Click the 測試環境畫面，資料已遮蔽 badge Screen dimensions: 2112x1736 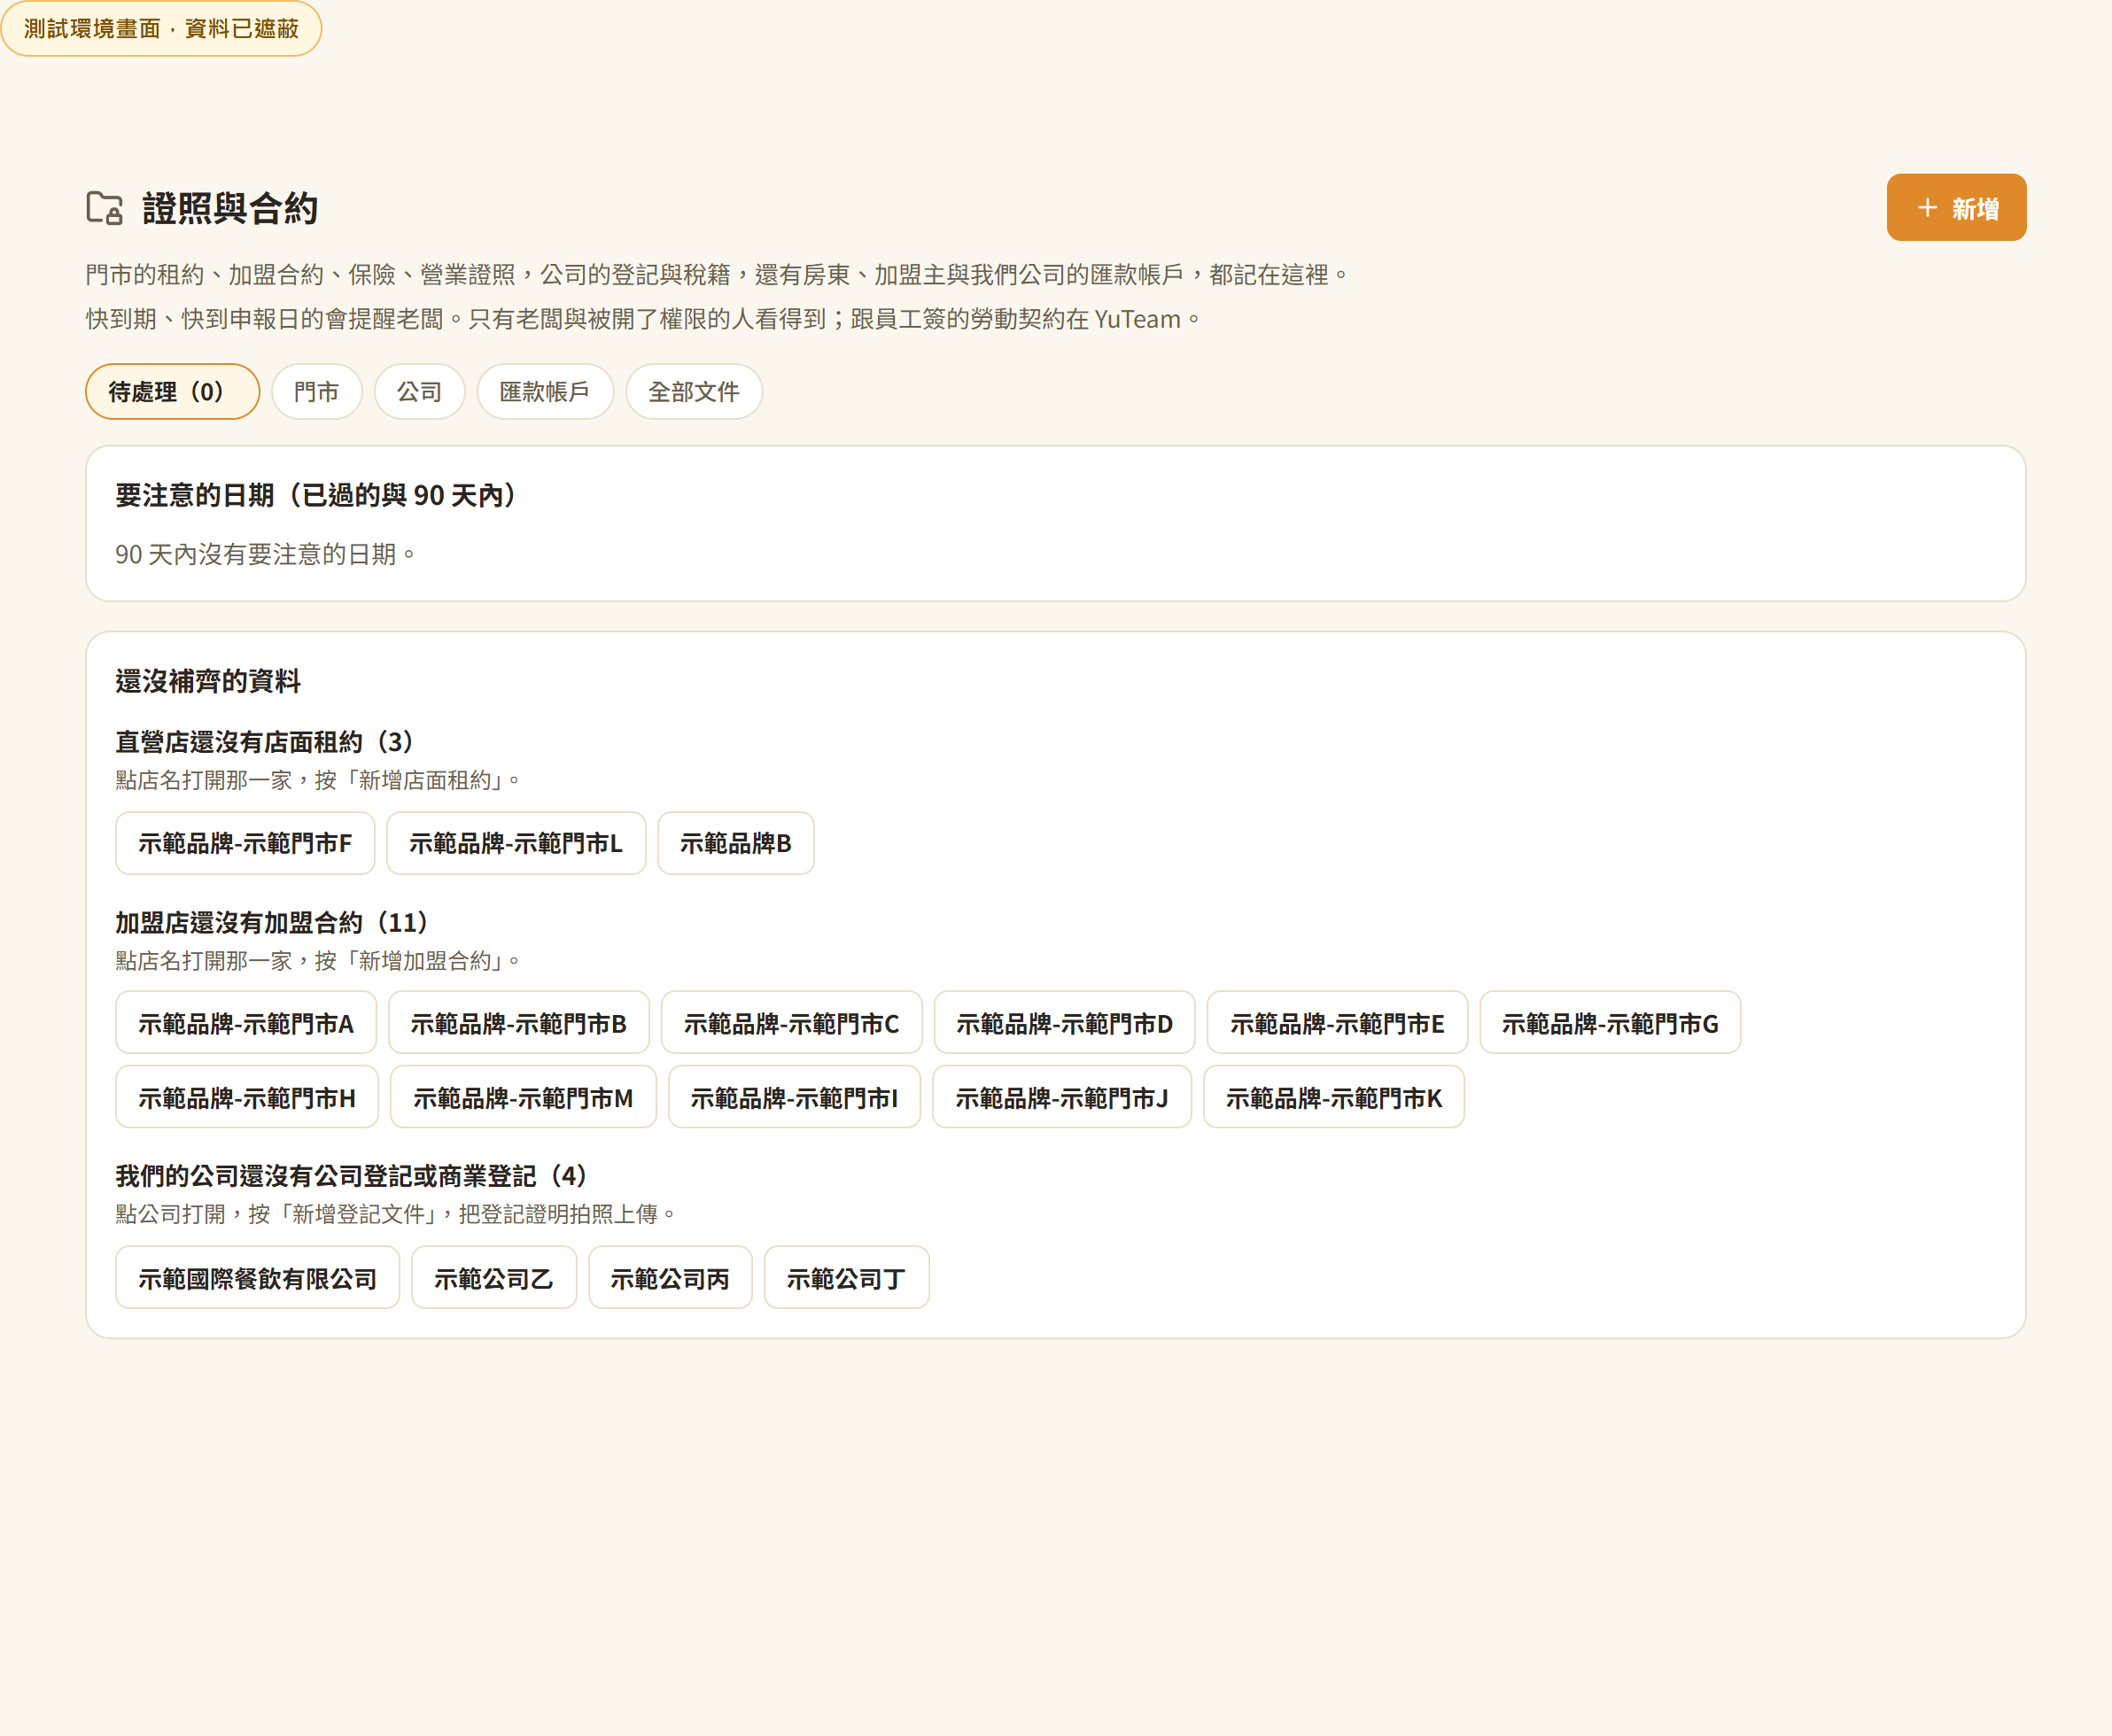pyautogui.click(x=161, y=28)
